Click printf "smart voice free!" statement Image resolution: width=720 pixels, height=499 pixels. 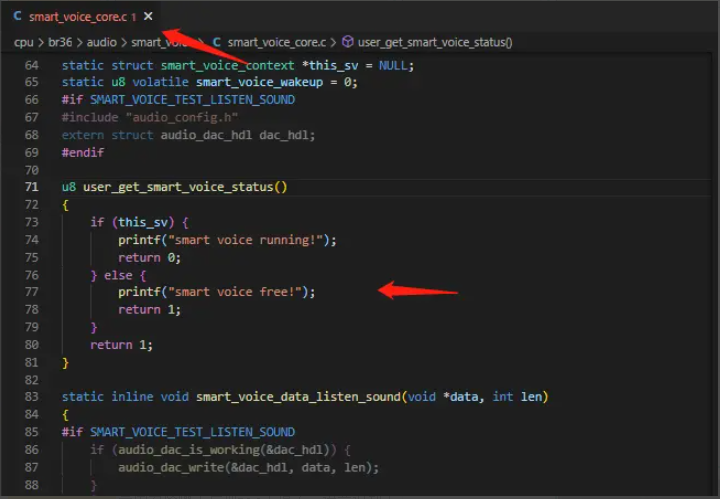217,292
